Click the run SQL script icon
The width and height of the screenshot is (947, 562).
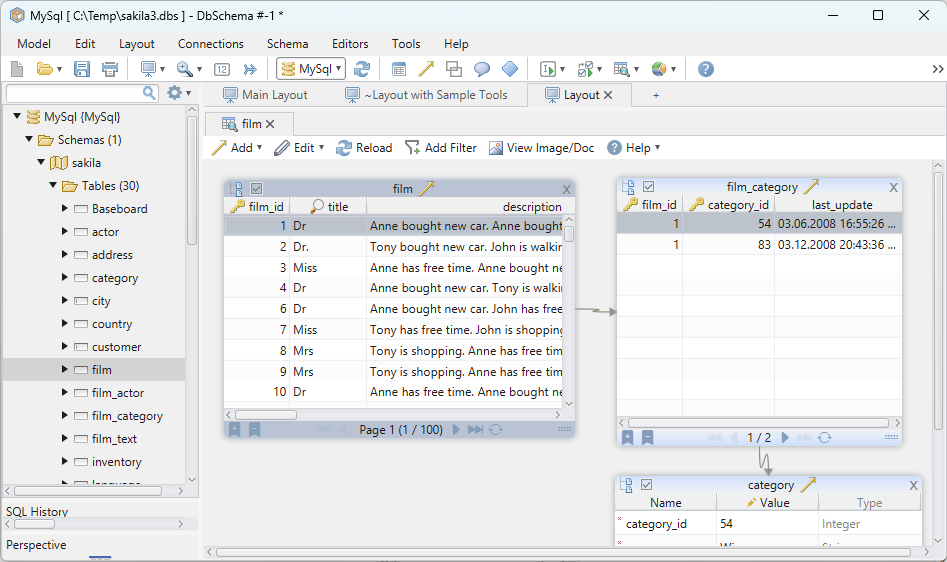548,69
